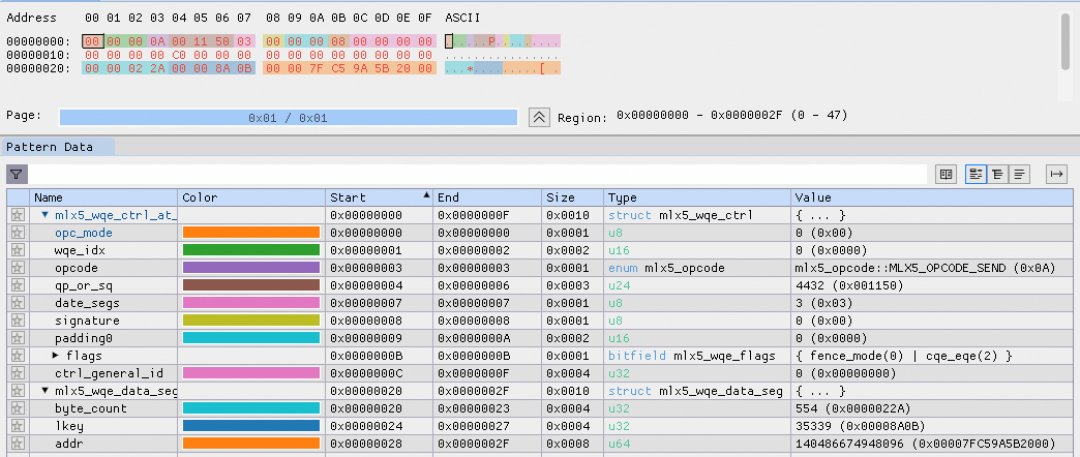Click the olive signature color swatch
The height and width of the screenshot is (457, 1080).
(x=251, y=321)
